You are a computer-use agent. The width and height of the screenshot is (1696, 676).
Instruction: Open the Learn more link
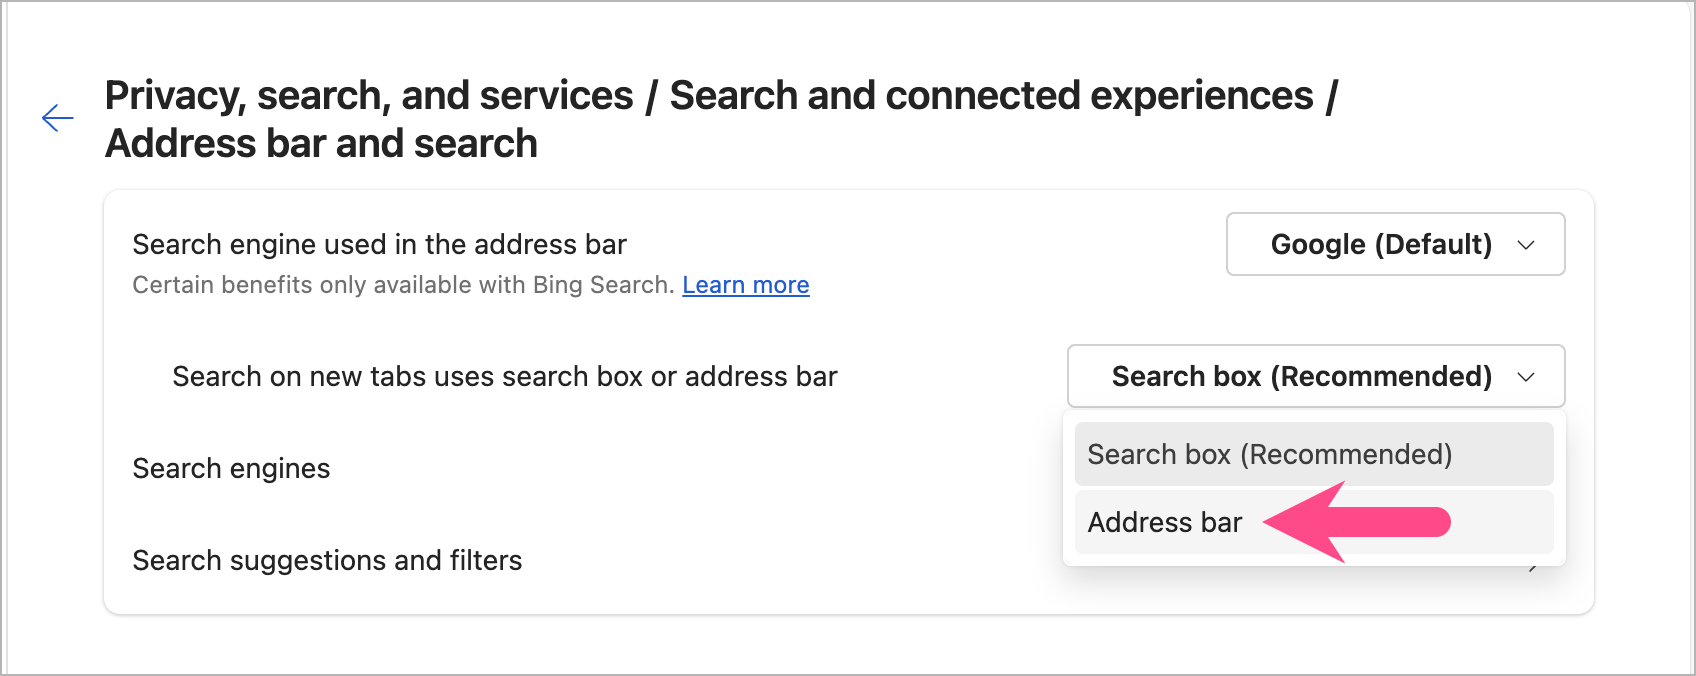click(745, 285)
